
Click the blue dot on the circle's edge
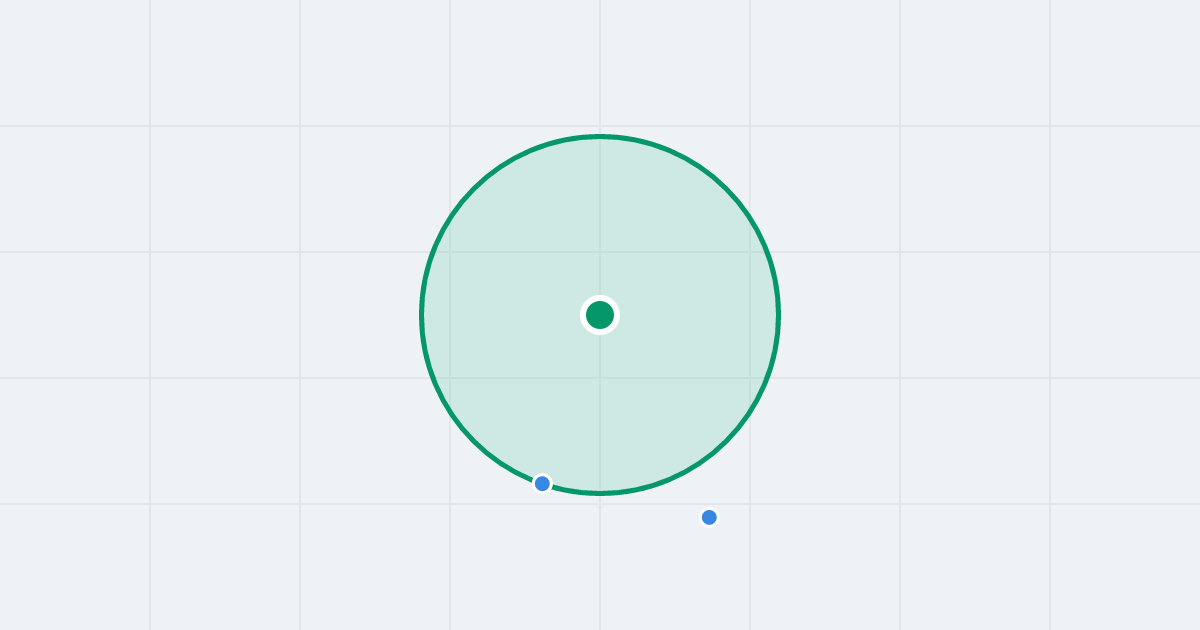pyautogui.click(x=542, y=483)
